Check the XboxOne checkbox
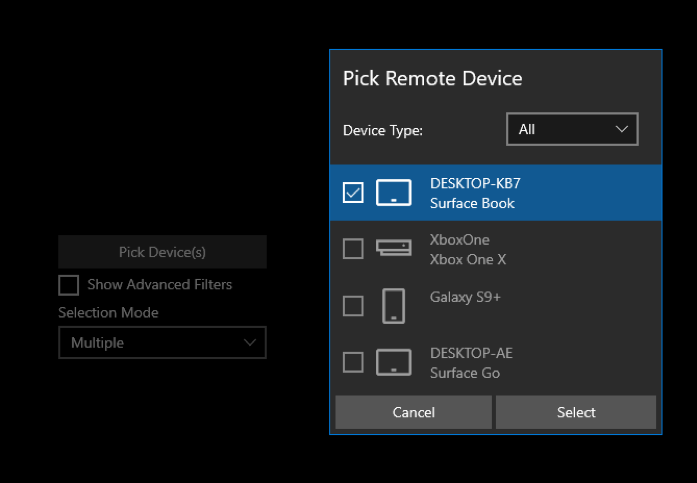Viewport: 697px width, 483px height. tap(353, 248)
